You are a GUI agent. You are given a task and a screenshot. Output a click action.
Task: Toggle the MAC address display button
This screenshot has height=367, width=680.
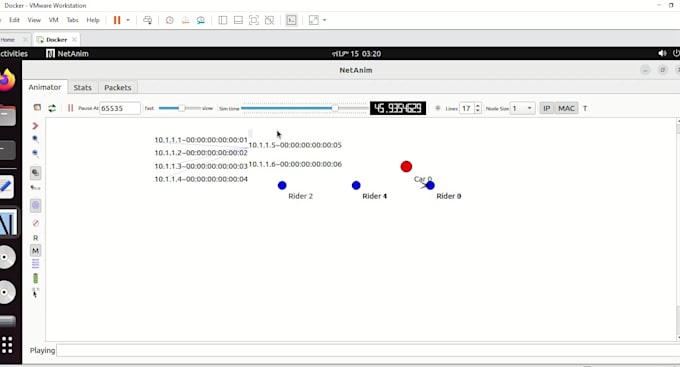point(566,108)
